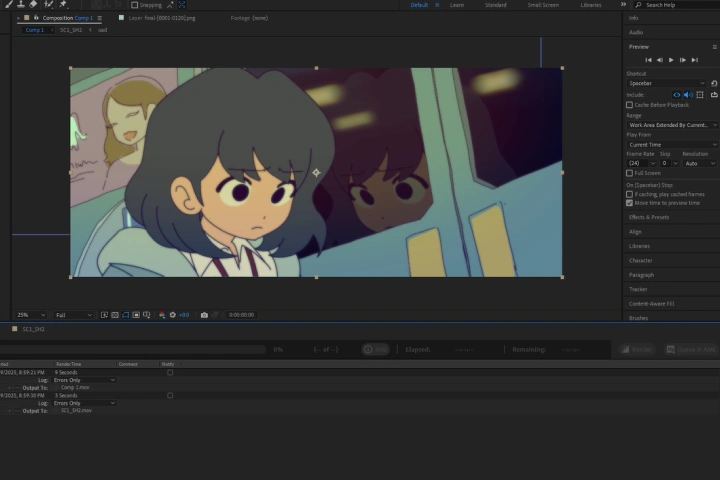
Task: Open the Composition panel menu icon
Action: click(100, 18)
